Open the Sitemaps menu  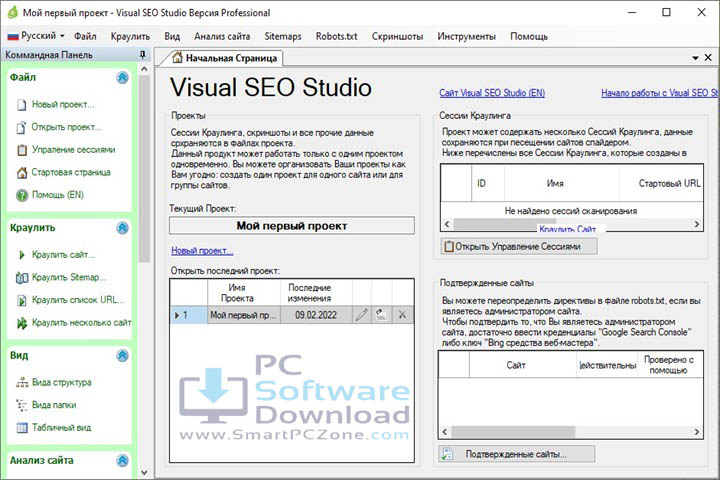[283, 36]
